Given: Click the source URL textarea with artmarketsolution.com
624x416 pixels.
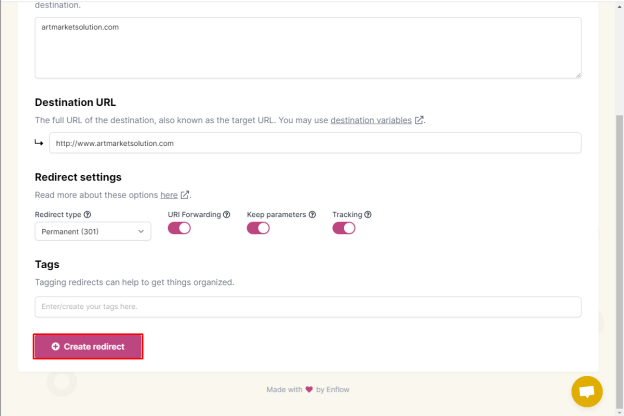Looking at the screenshot, I should tap(308, 48).
